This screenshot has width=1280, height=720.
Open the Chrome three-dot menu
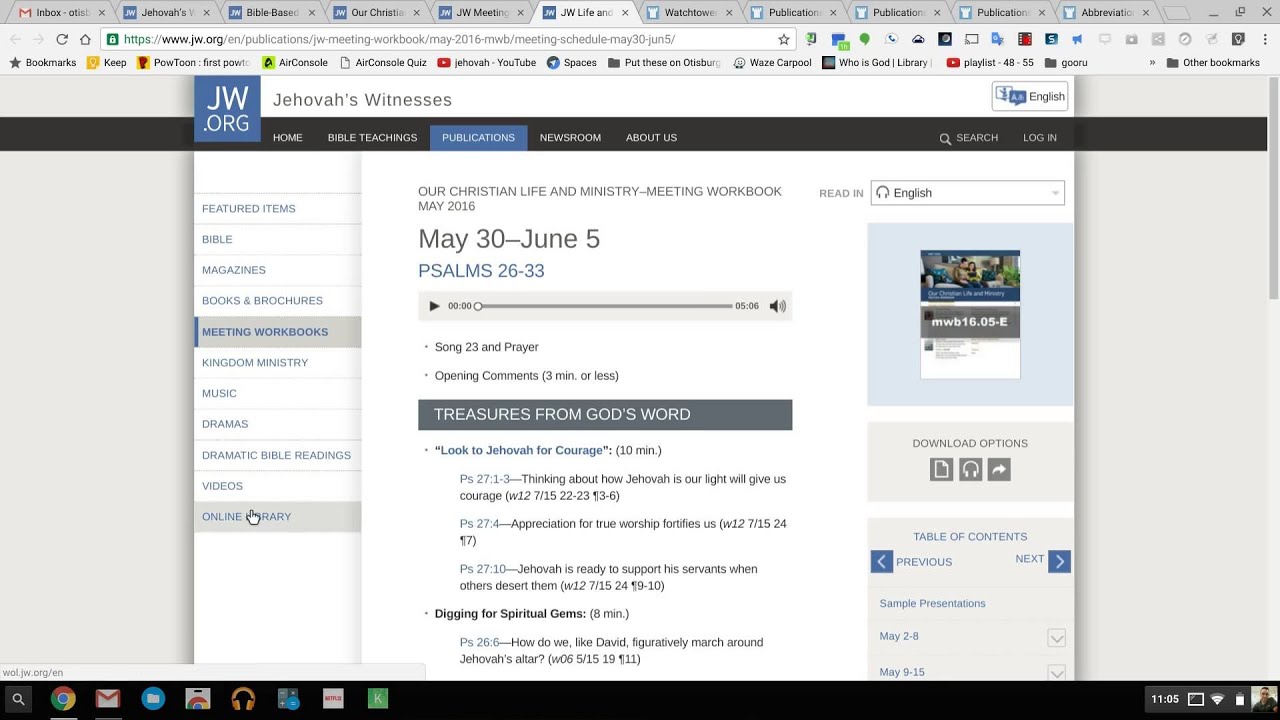1264,39
